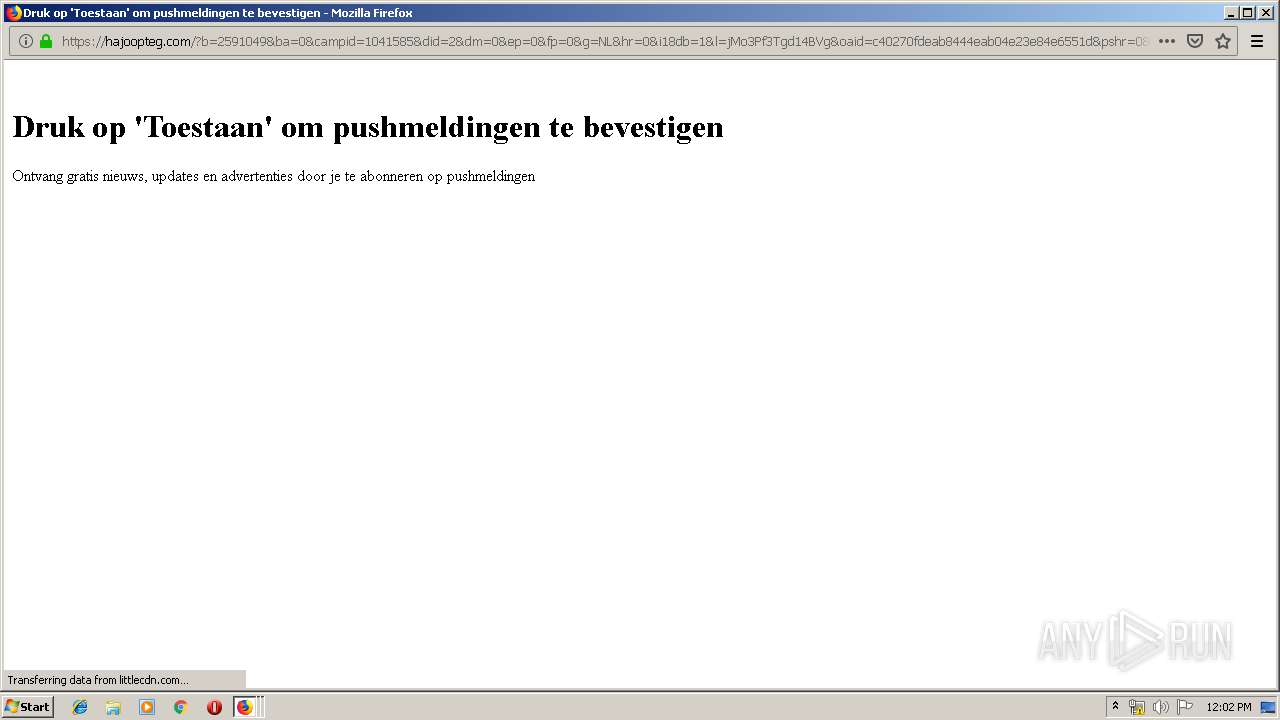Click the site information icon in address bar
The width and height of the screenshot is (1280, 720).
pos(26,41)
